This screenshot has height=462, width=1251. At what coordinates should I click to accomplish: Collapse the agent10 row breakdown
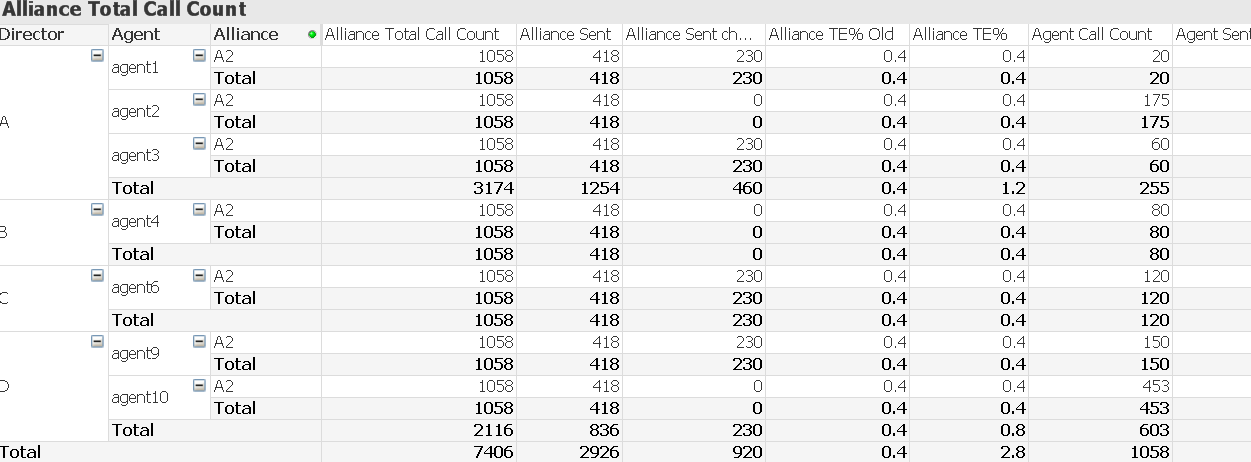(x=199, y=386)
